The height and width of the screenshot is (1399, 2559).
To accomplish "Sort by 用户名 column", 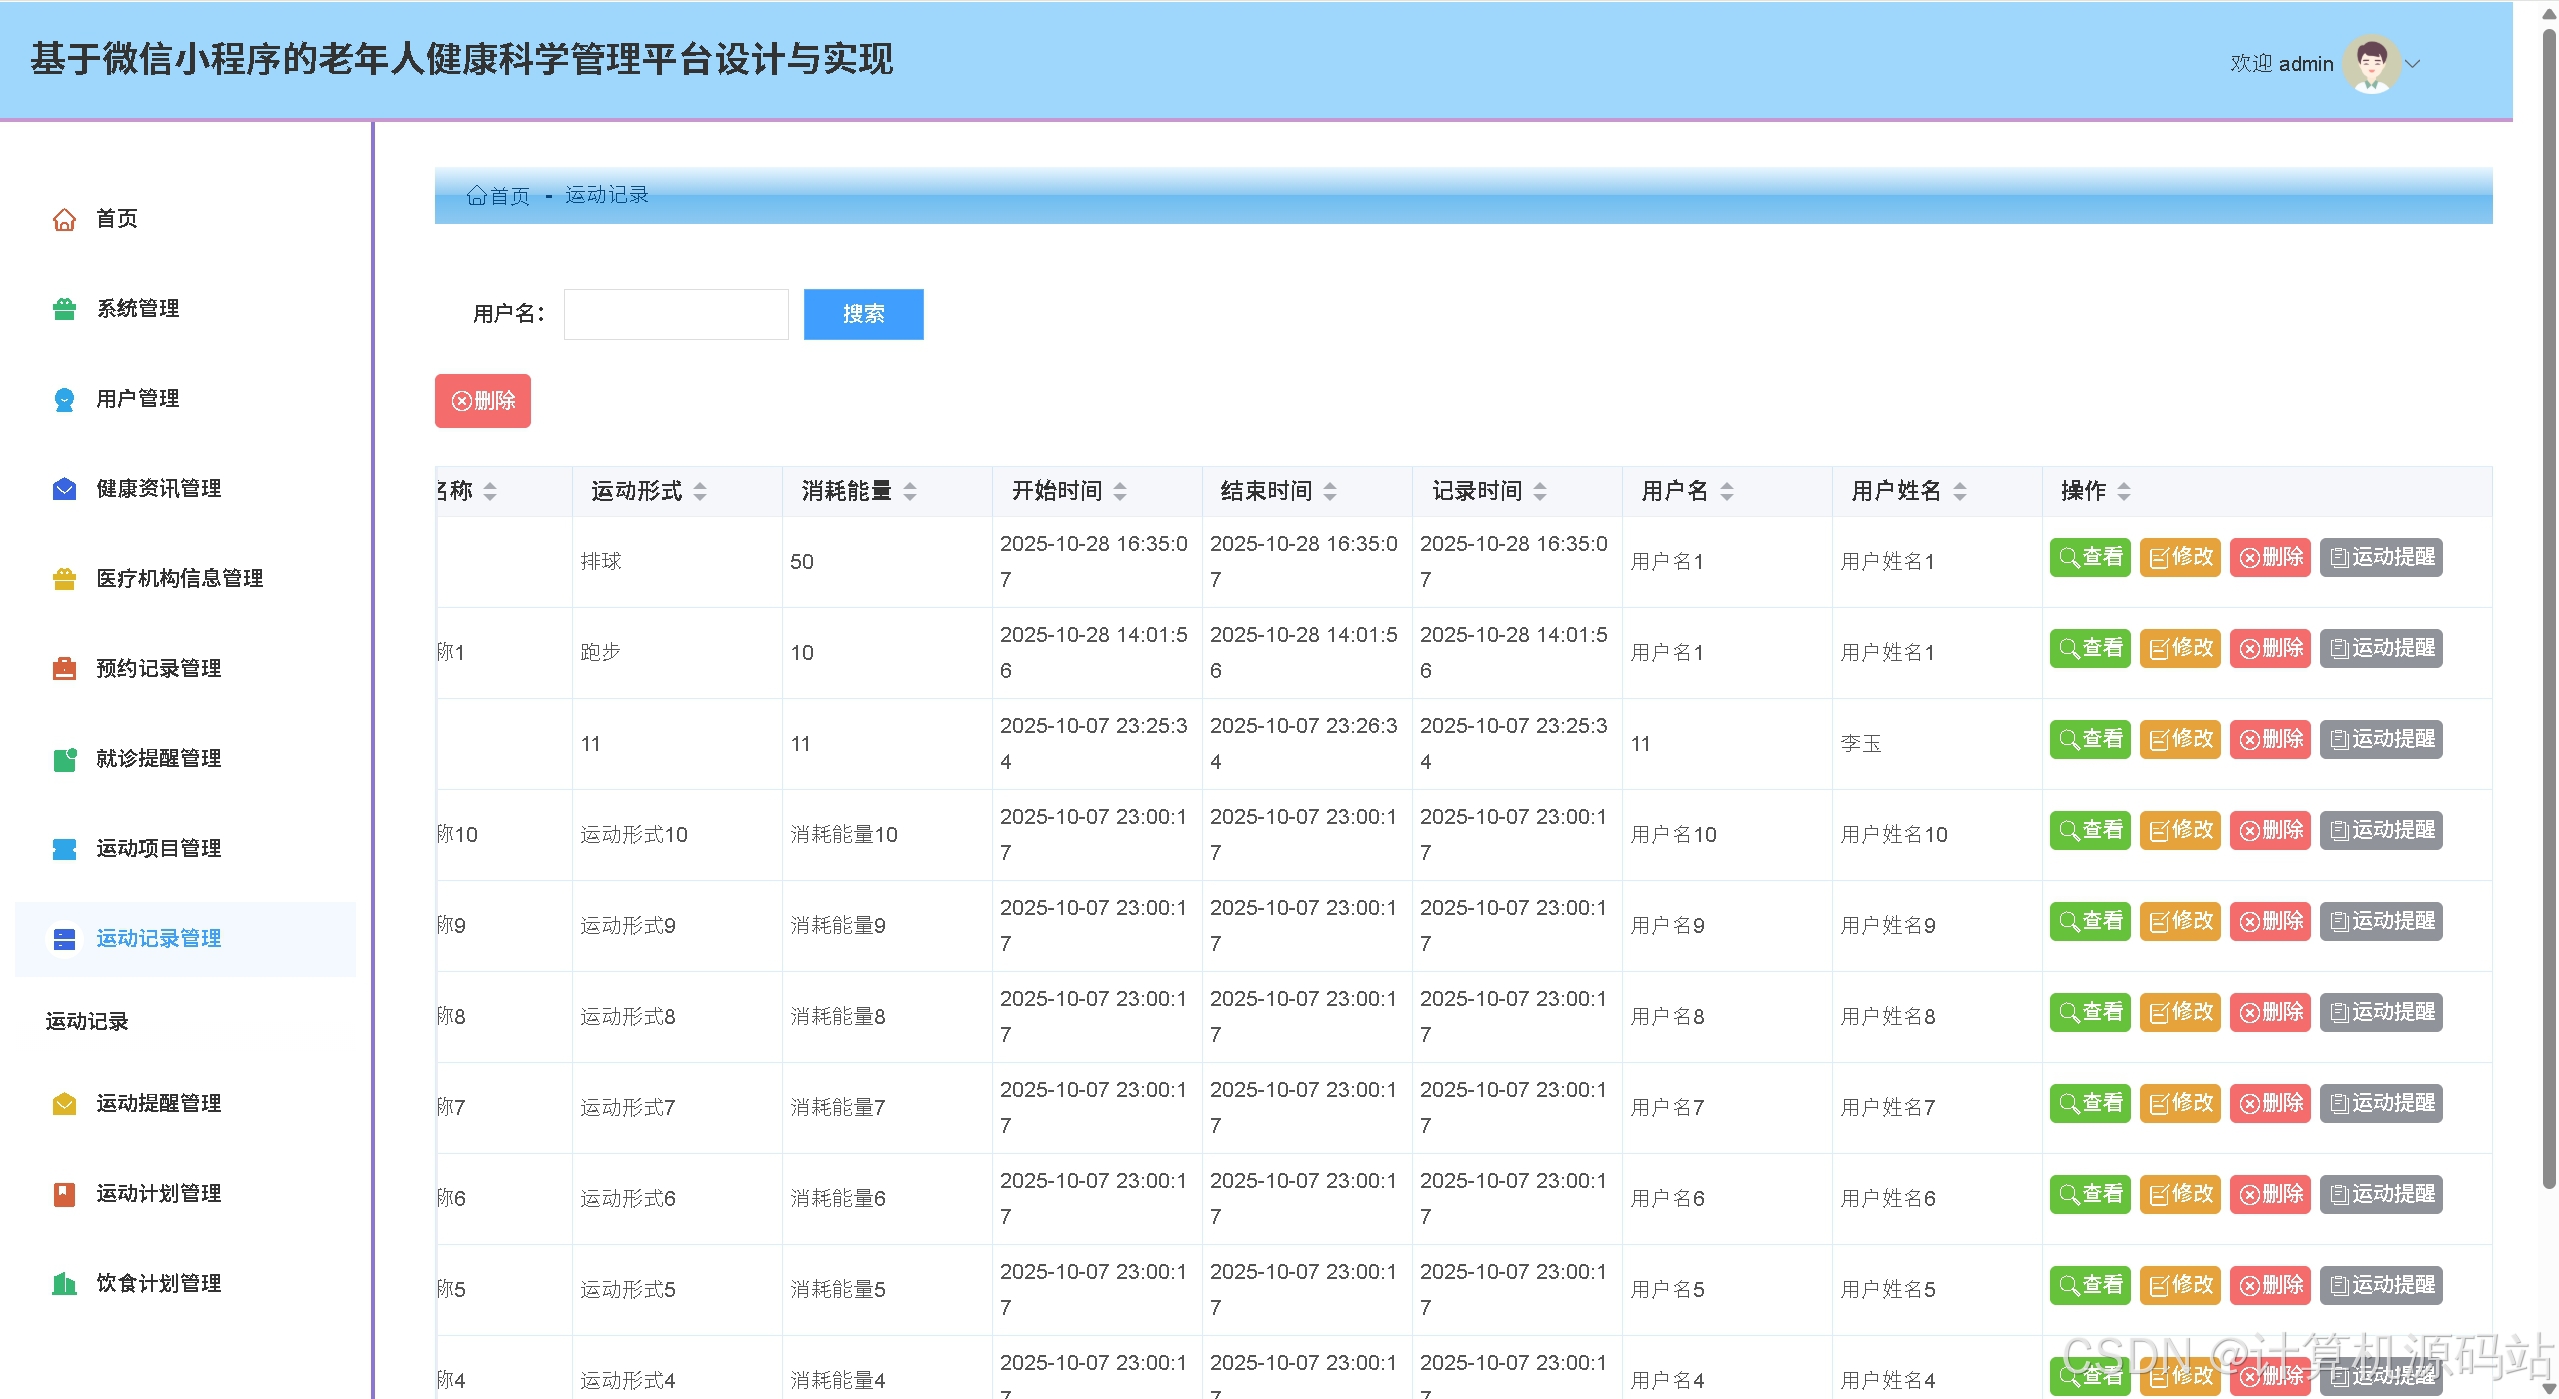I will (1727, 491).
